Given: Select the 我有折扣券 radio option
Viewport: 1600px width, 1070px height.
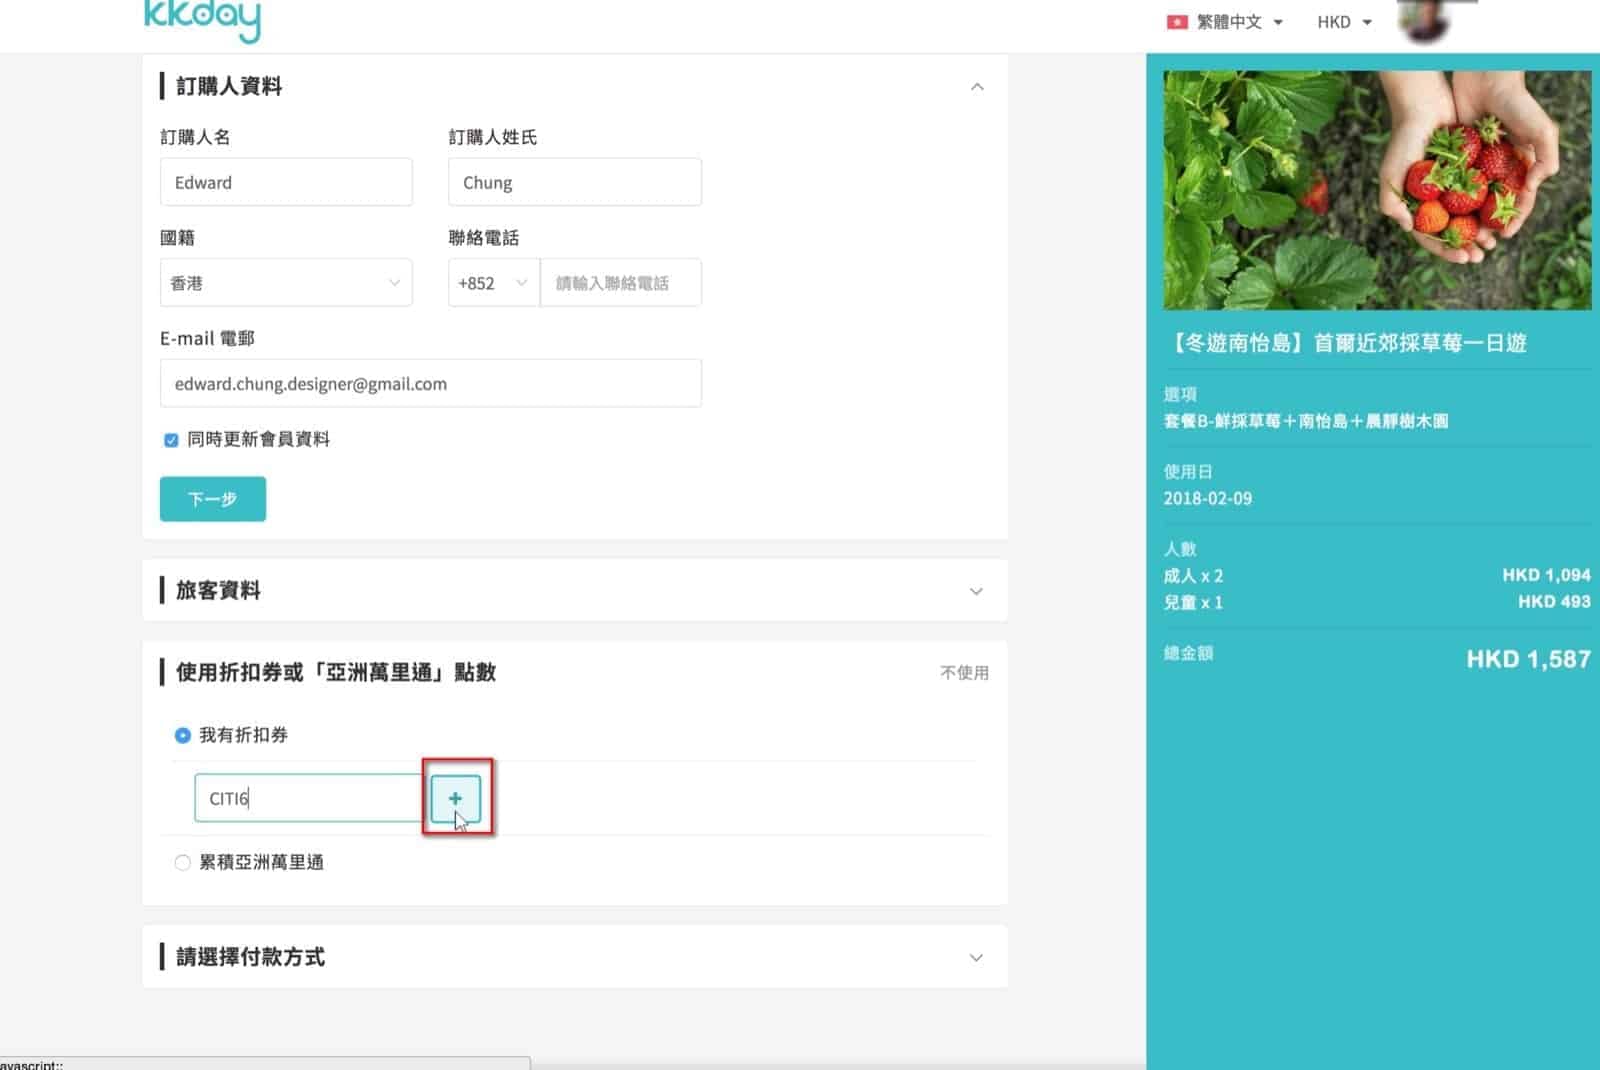Looking at the screenshot, I should pyautogui.click(x=183, y=736).
